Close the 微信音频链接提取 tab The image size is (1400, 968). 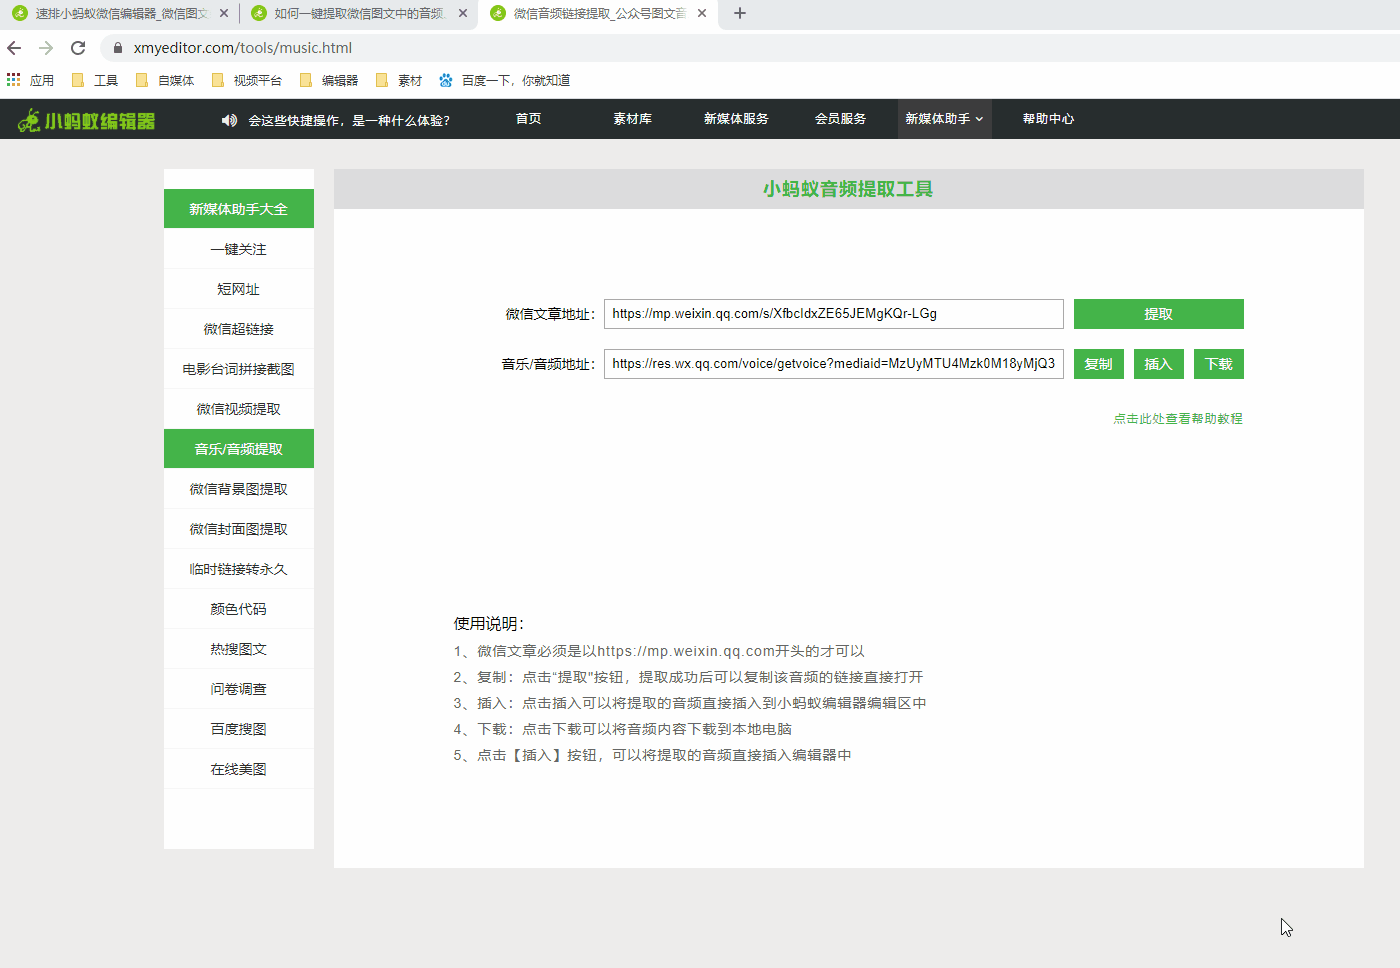coord(701,13)
